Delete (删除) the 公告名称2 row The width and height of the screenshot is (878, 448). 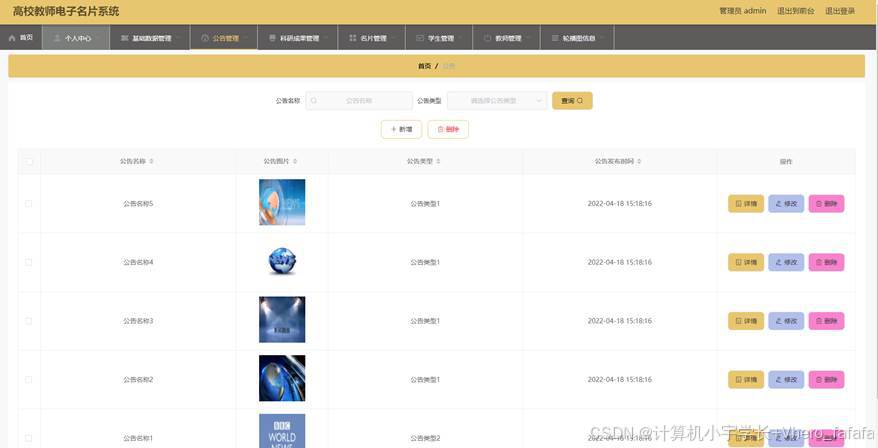[x=826, y=380]
